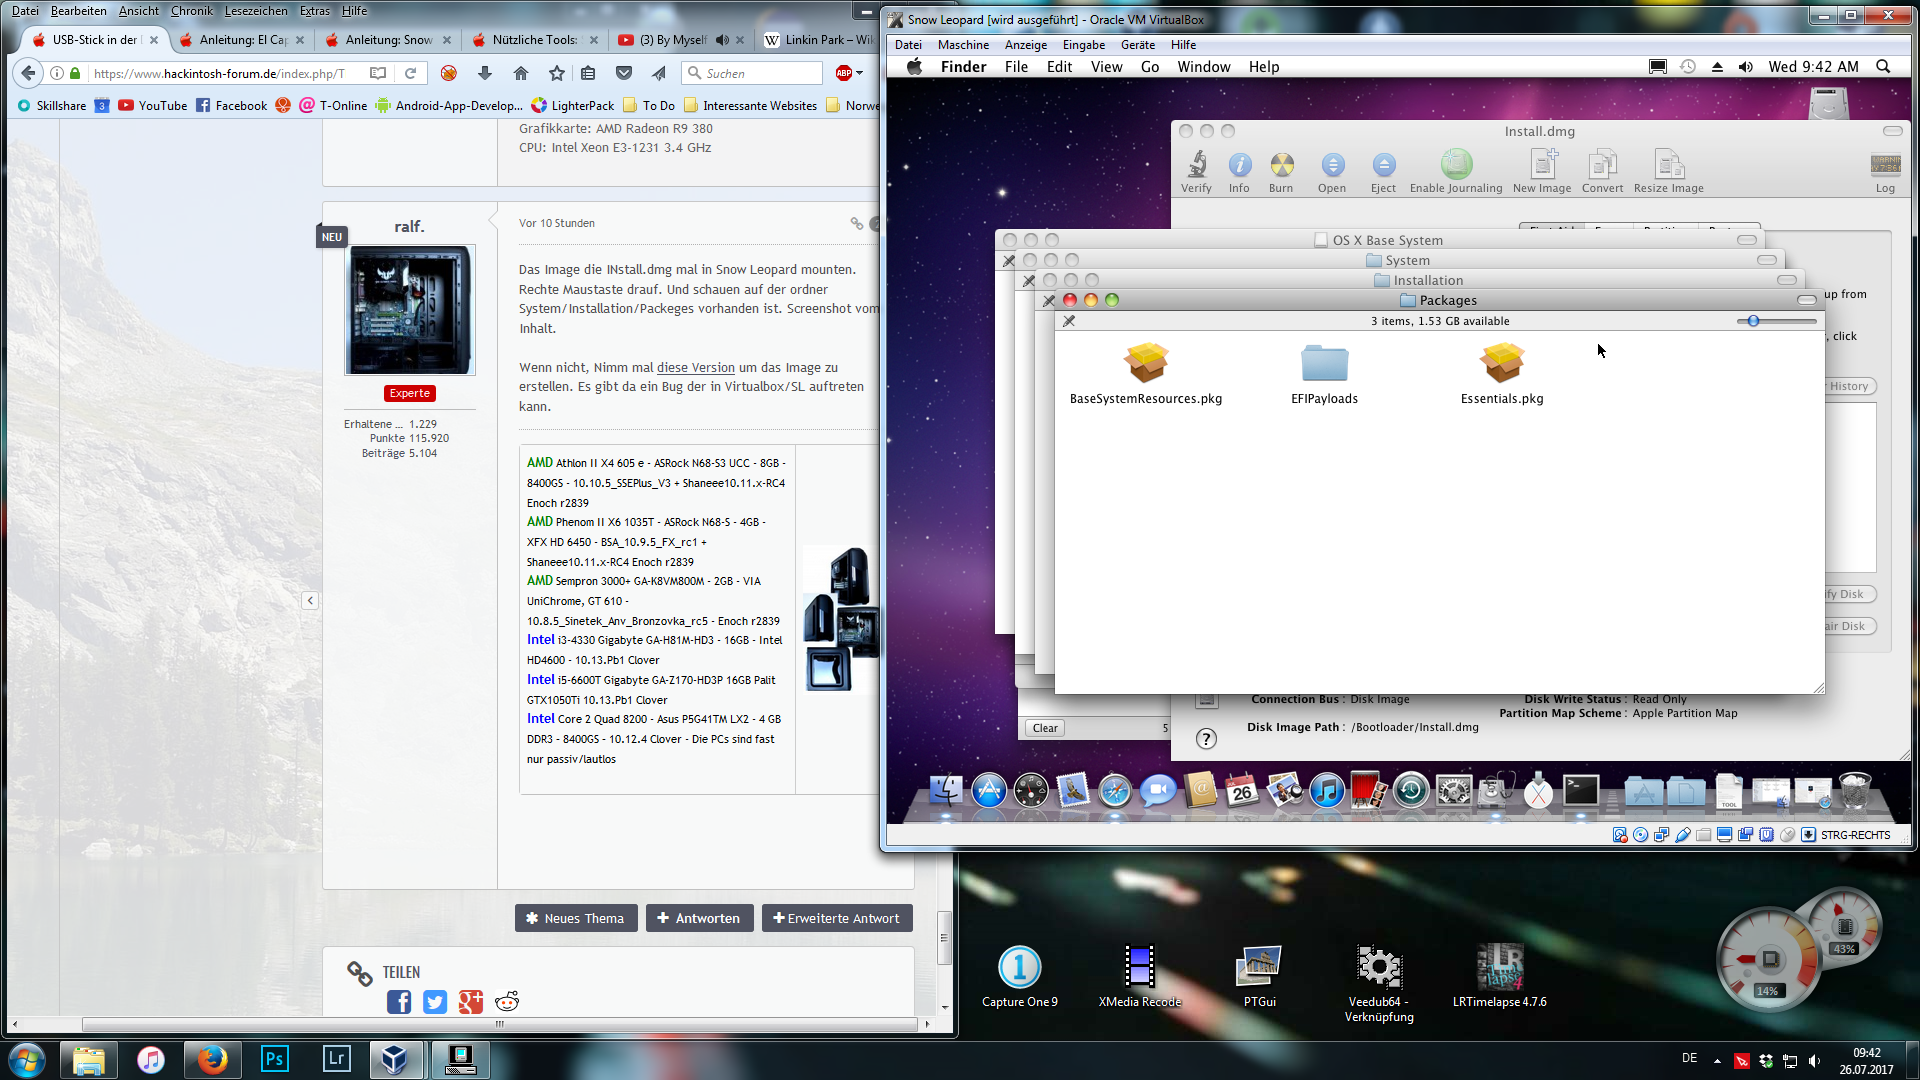Viewport: 1920px width, 1080px height.
Task: Click the Antworten reply button
Action: [x=699, y=918]
